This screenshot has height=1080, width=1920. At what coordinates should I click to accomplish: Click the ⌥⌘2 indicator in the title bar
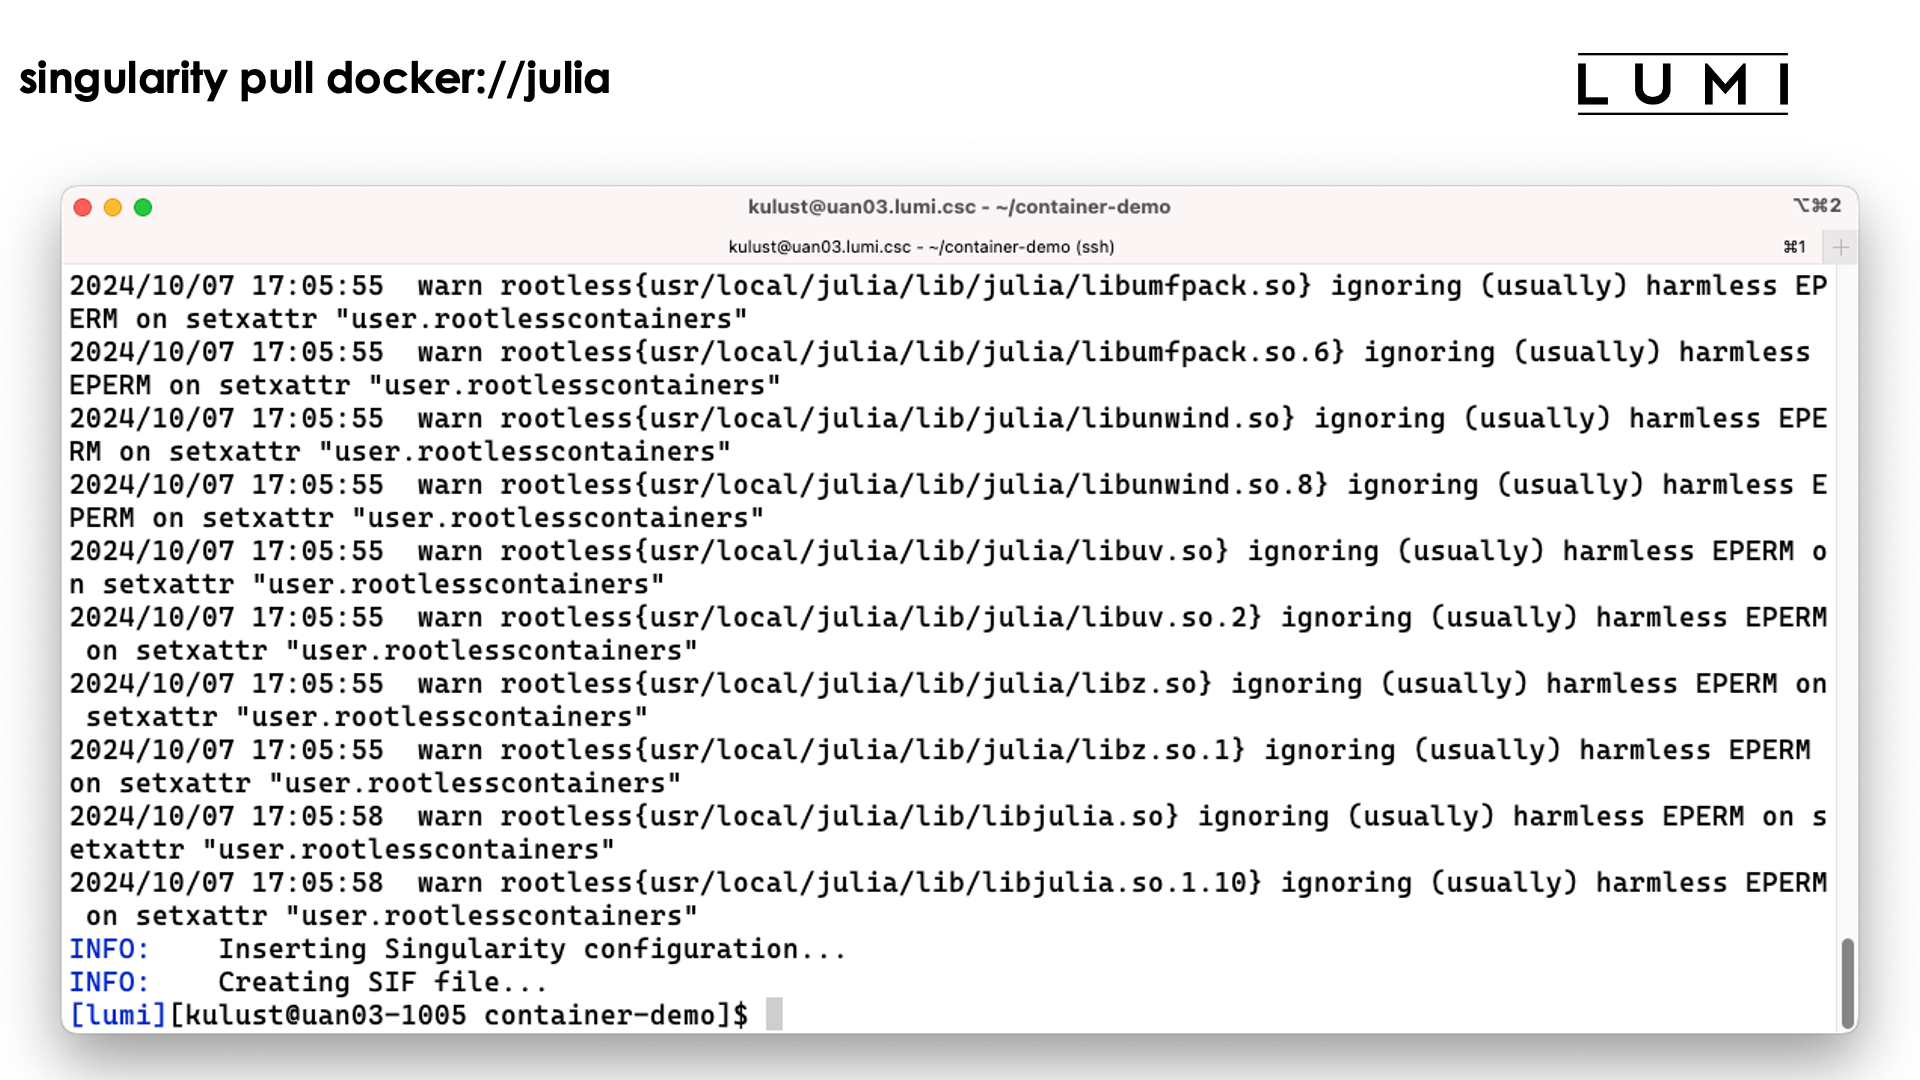coord(1816,205)
